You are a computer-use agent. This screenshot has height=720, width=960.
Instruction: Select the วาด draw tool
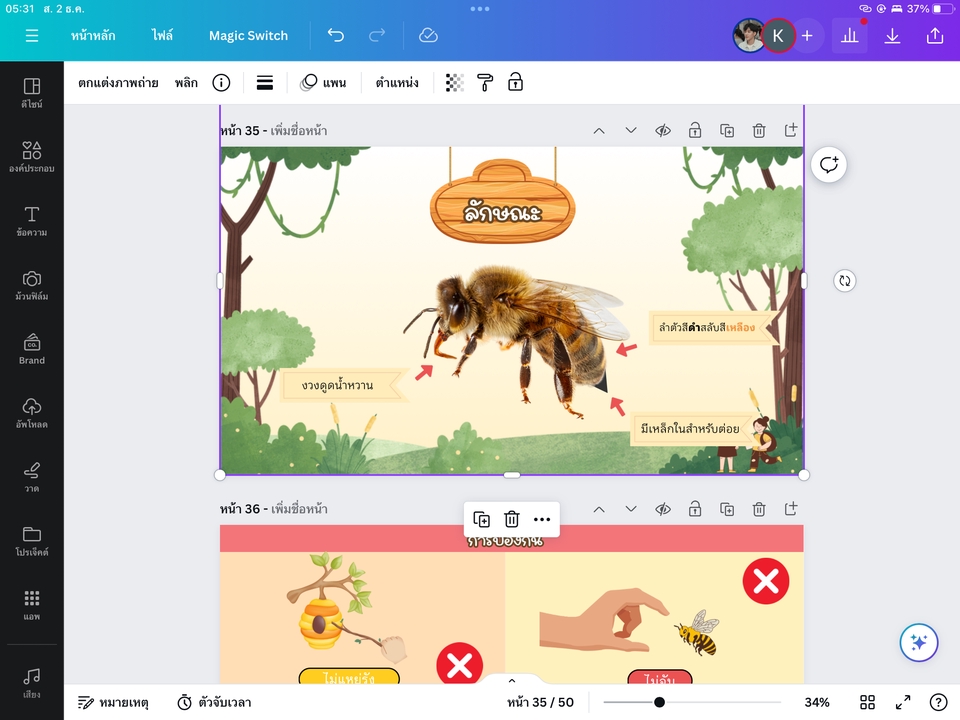pos(32,477)
